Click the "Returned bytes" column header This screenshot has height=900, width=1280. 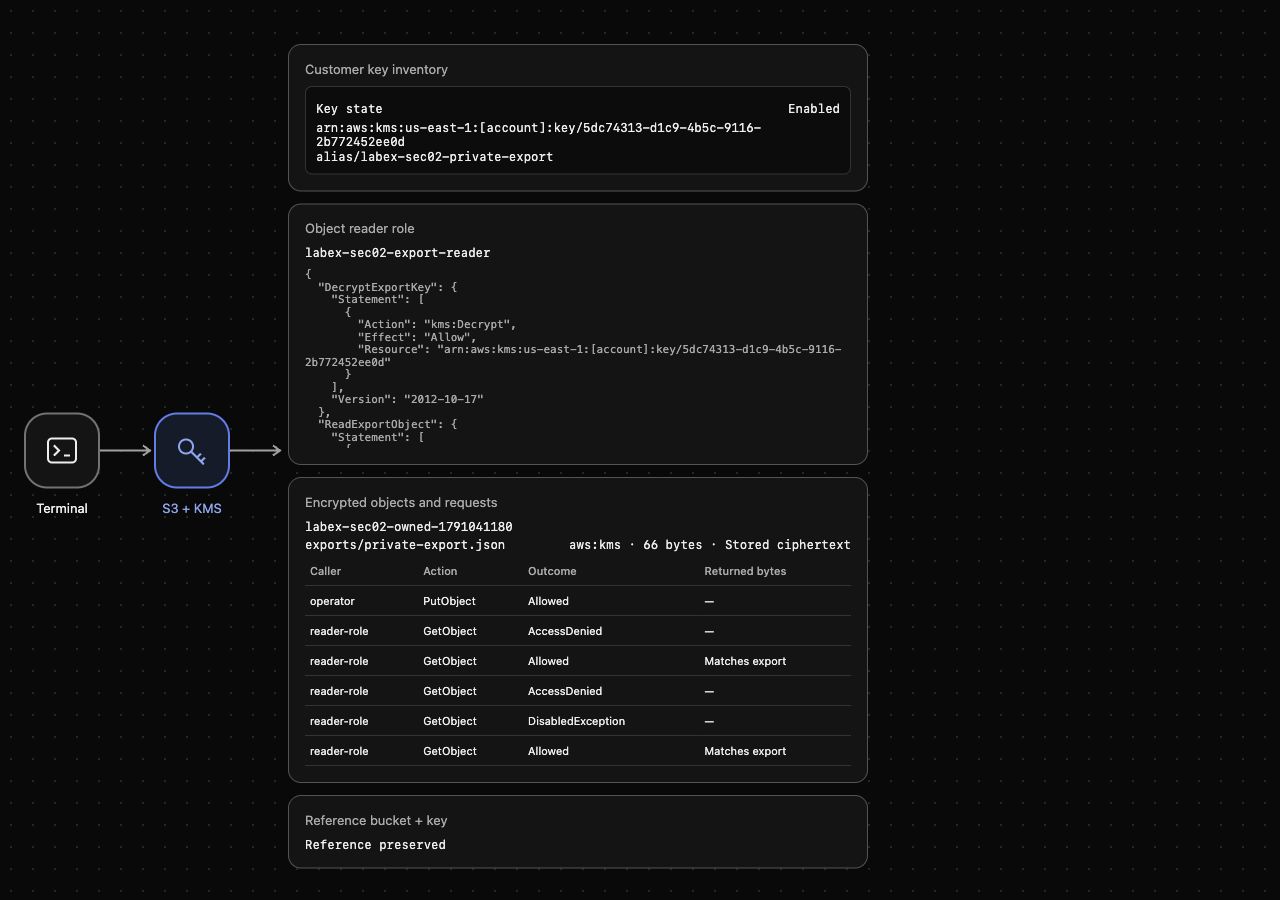pyautogui.click(x=745, y=571)
